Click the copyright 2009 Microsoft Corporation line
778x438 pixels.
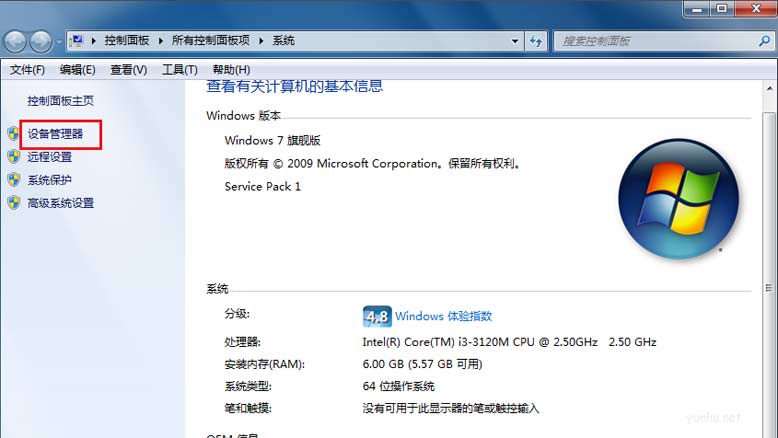(372, 164)
